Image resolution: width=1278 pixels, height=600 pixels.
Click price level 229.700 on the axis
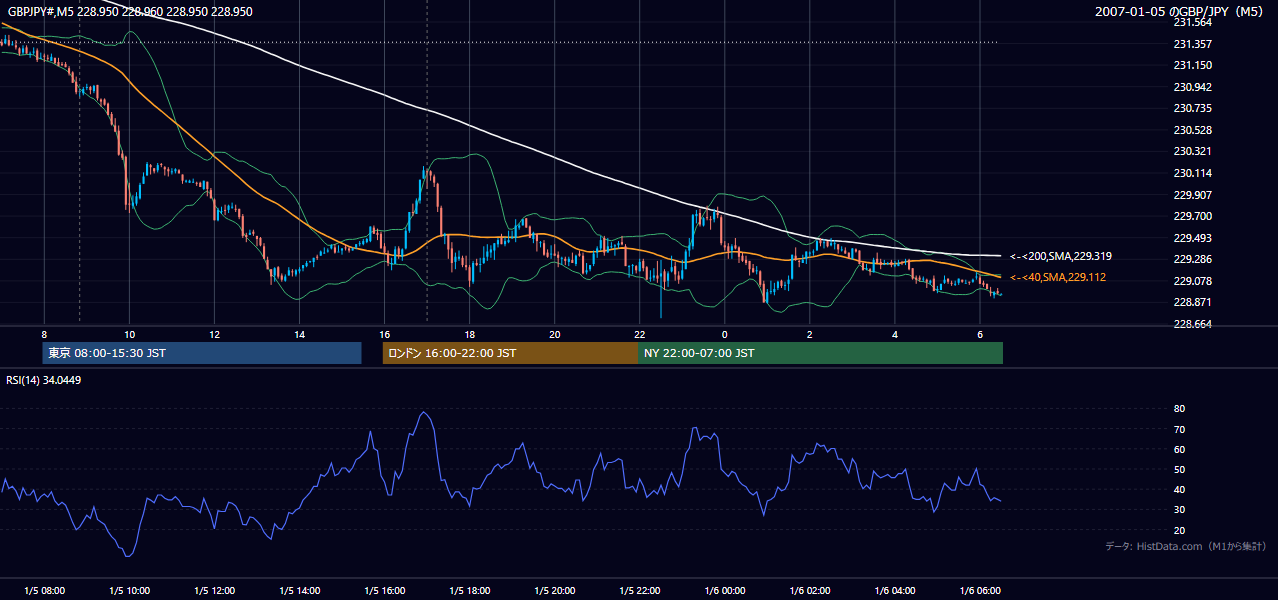pyautogui.click(x=1192, y=216)
